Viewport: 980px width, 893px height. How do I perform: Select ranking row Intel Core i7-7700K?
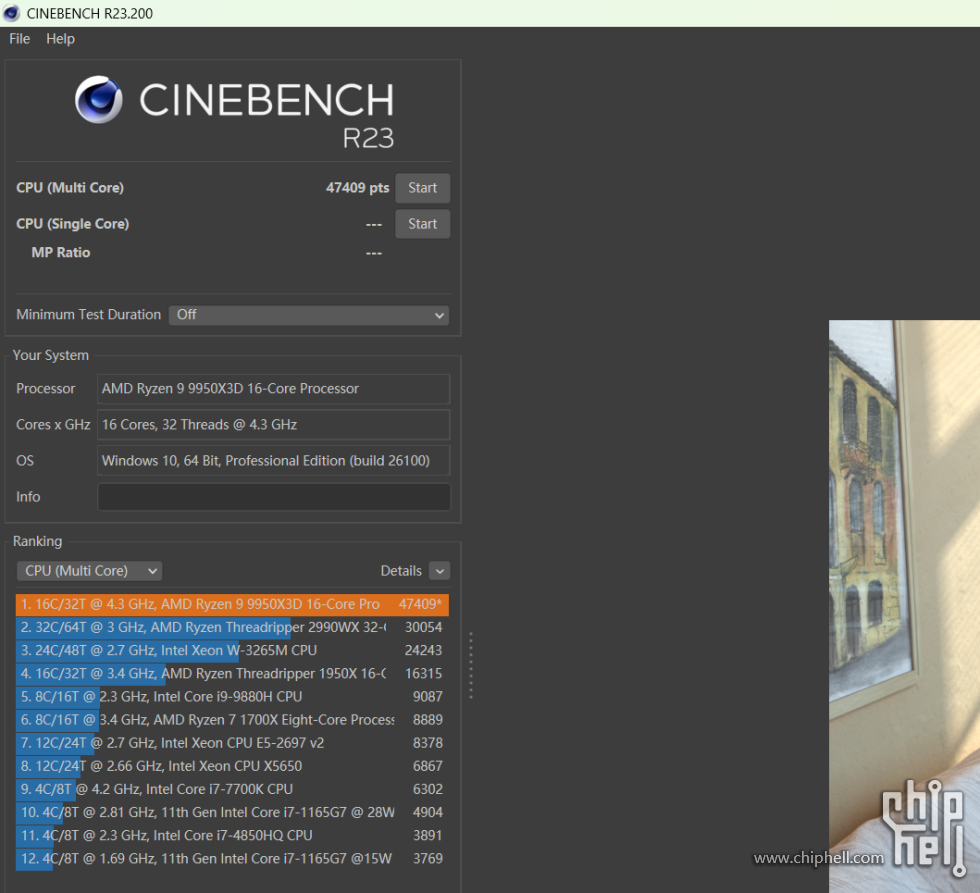point(232,789)
